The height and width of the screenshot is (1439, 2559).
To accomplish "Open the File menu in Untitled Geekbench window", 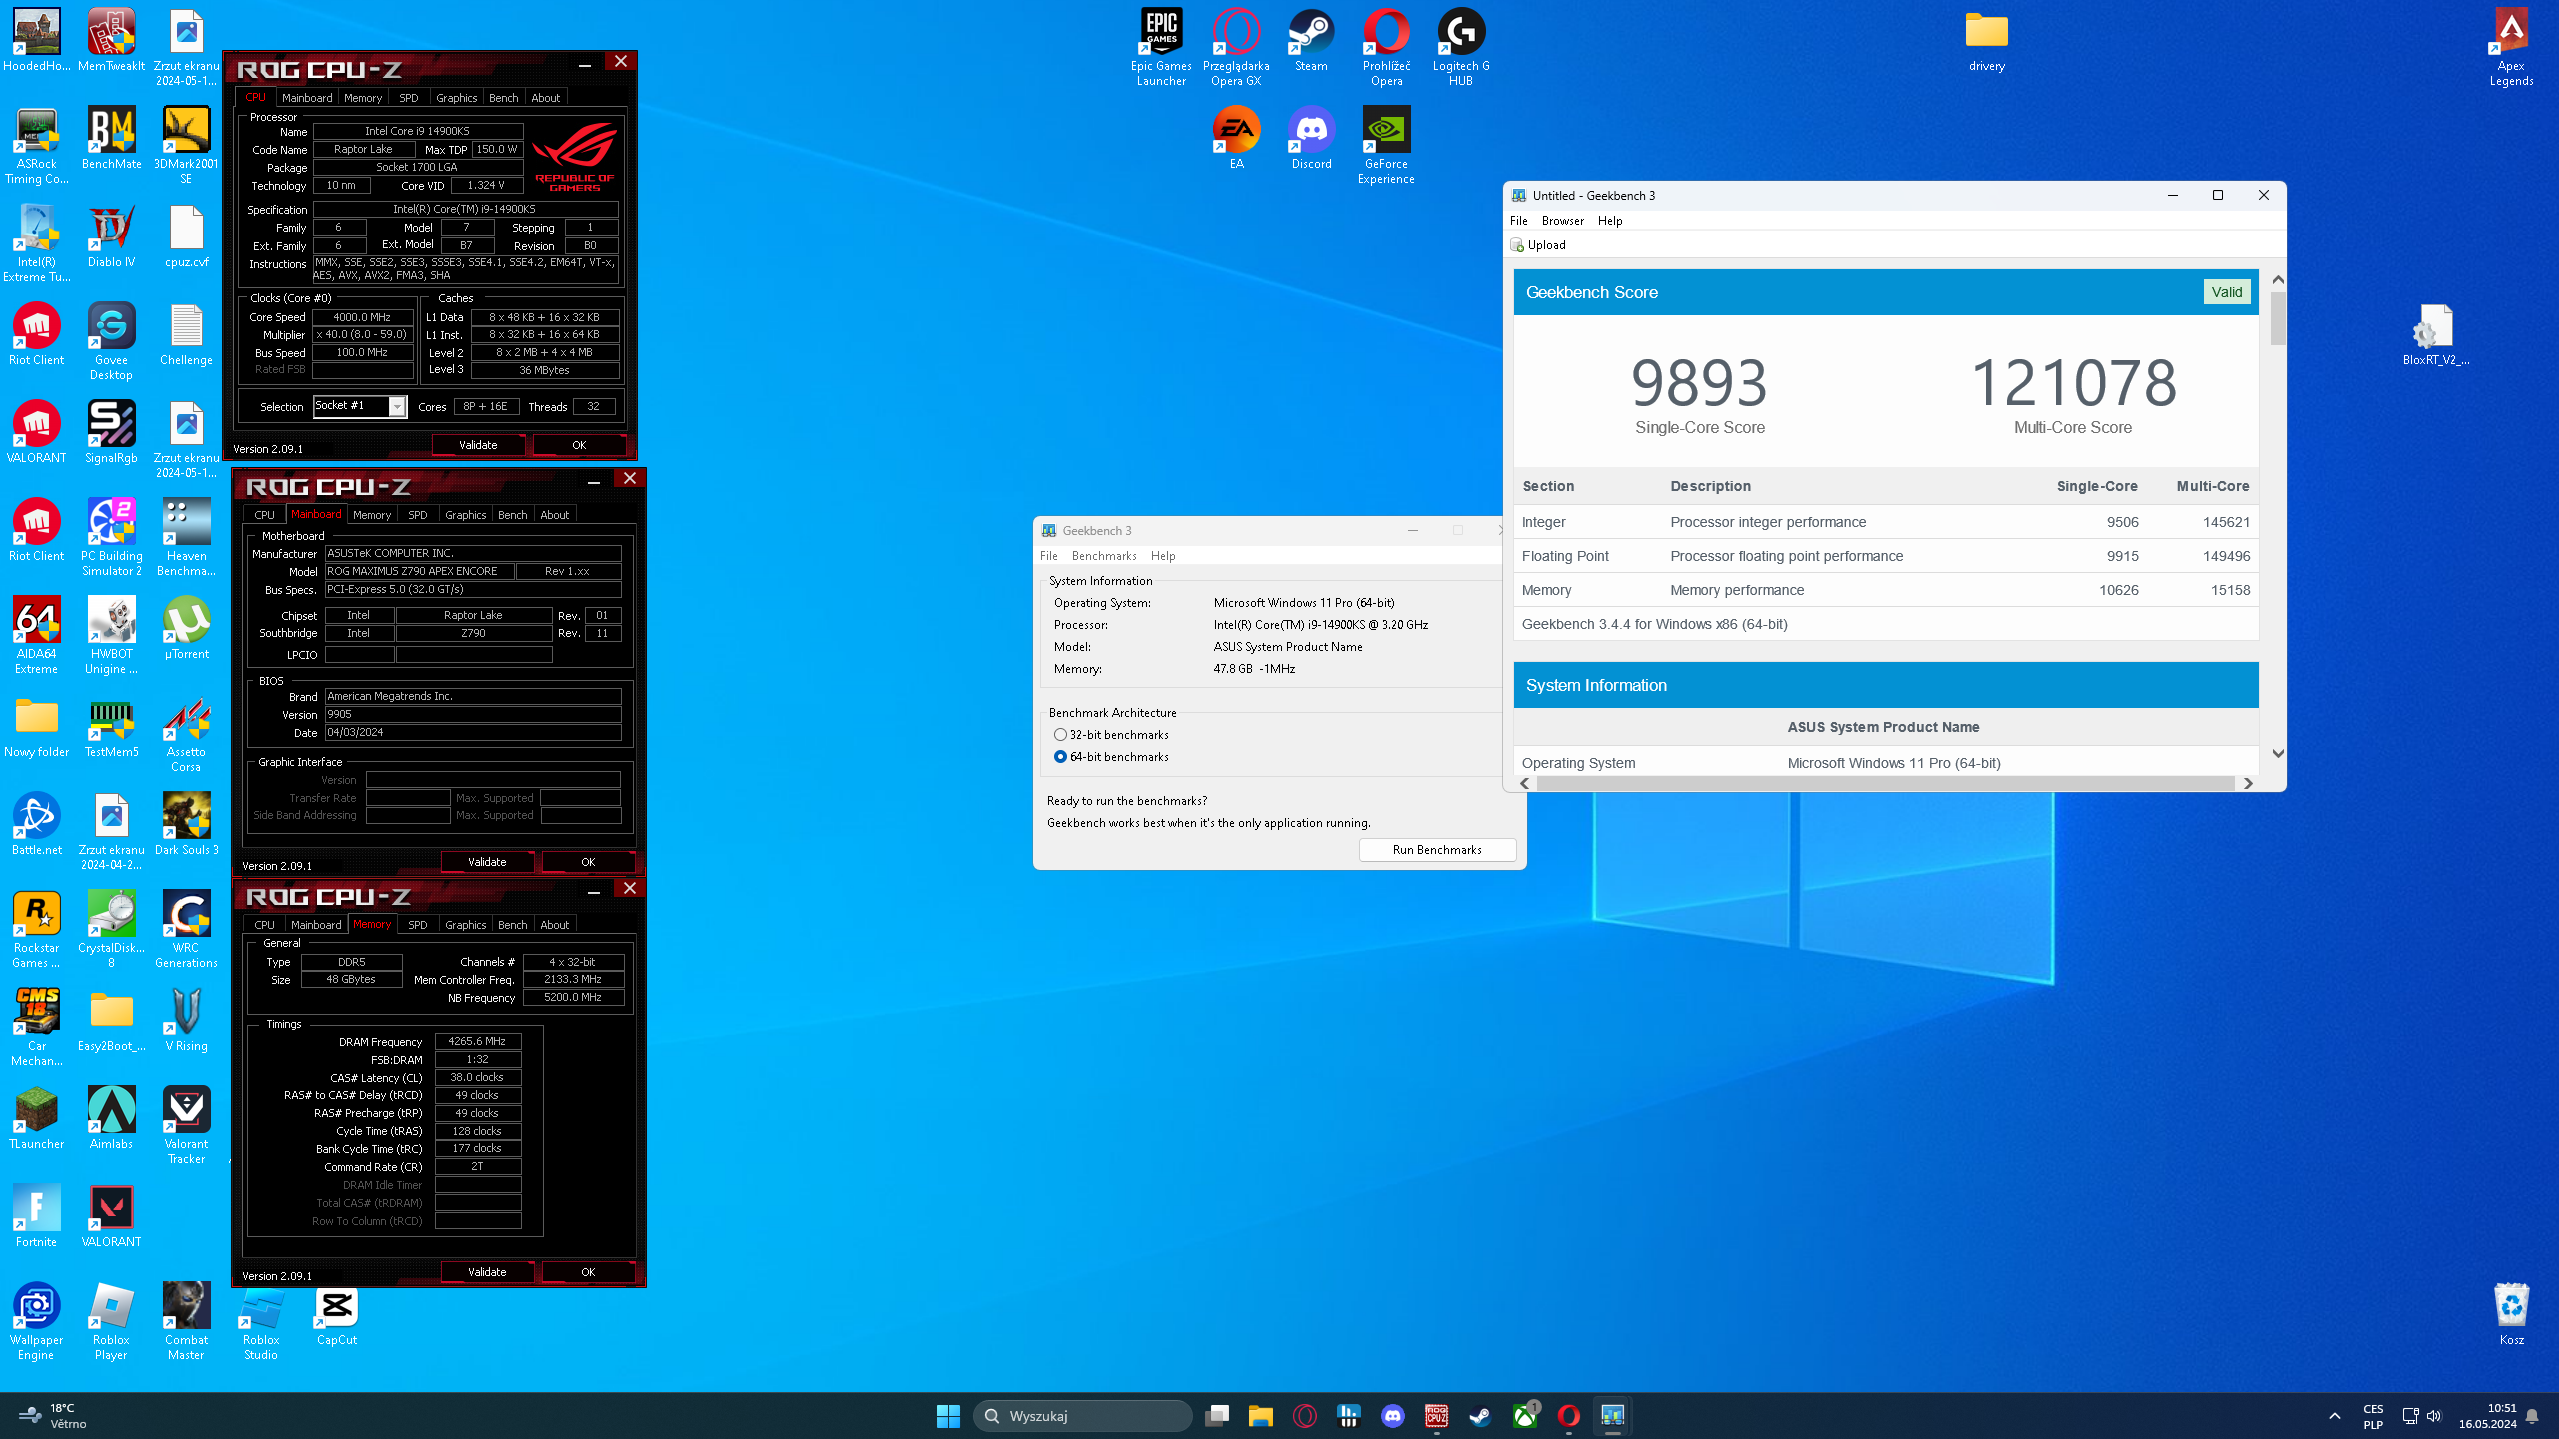I will click(1518, 221).
